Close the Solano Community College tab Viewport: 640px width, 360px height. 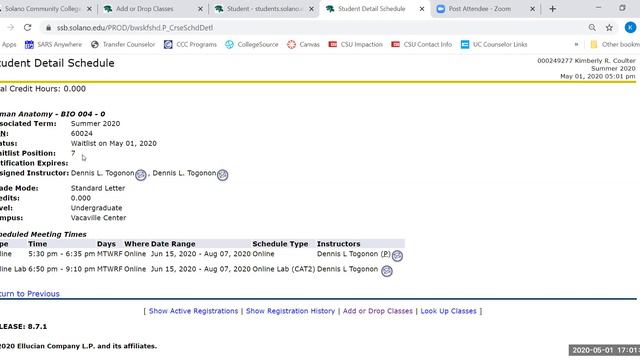89,9
